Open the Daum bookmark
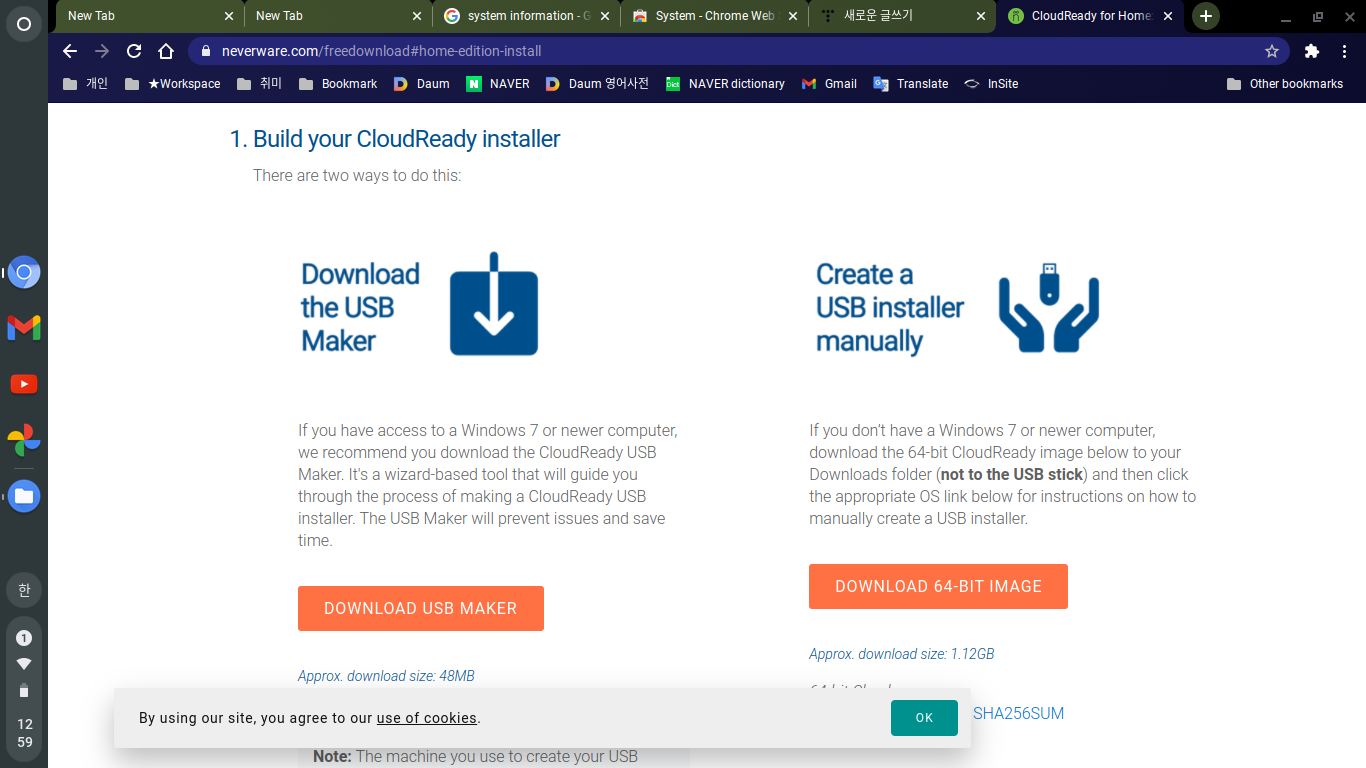Image resolution: width=1366 pixels, height=768 pixels. coord(421,84)
